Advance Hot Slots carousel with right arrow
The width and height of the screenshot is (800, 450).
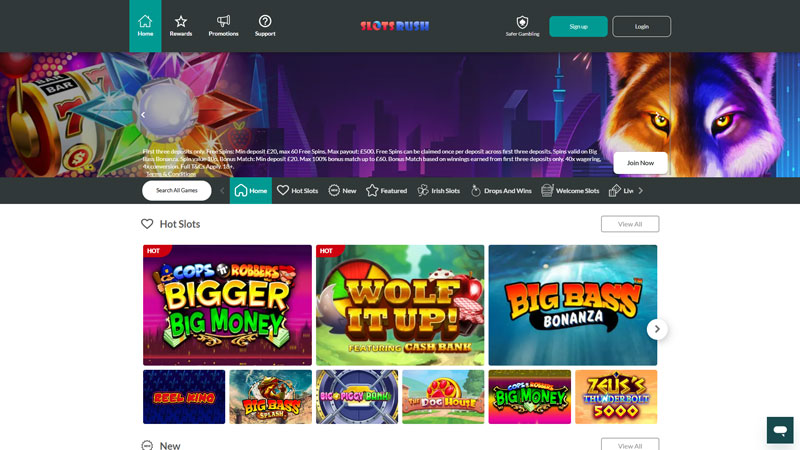pos(657,329)
